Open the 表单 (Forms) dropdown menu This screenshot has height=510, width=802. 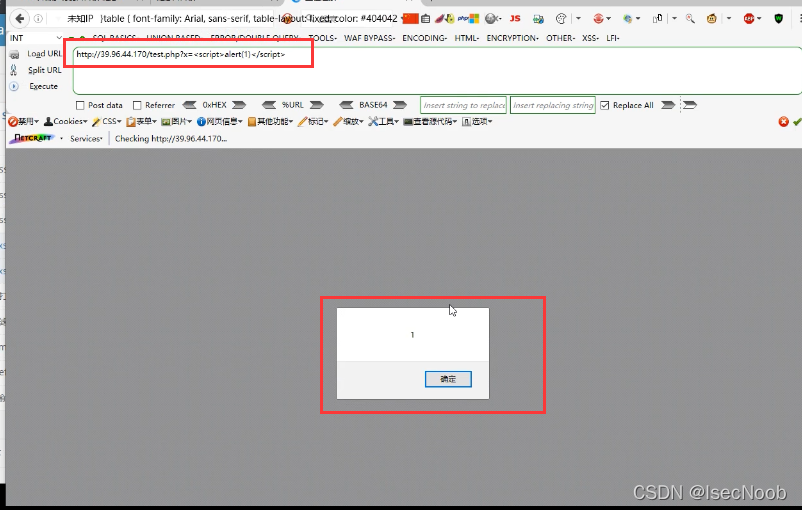tap(142, 122)
